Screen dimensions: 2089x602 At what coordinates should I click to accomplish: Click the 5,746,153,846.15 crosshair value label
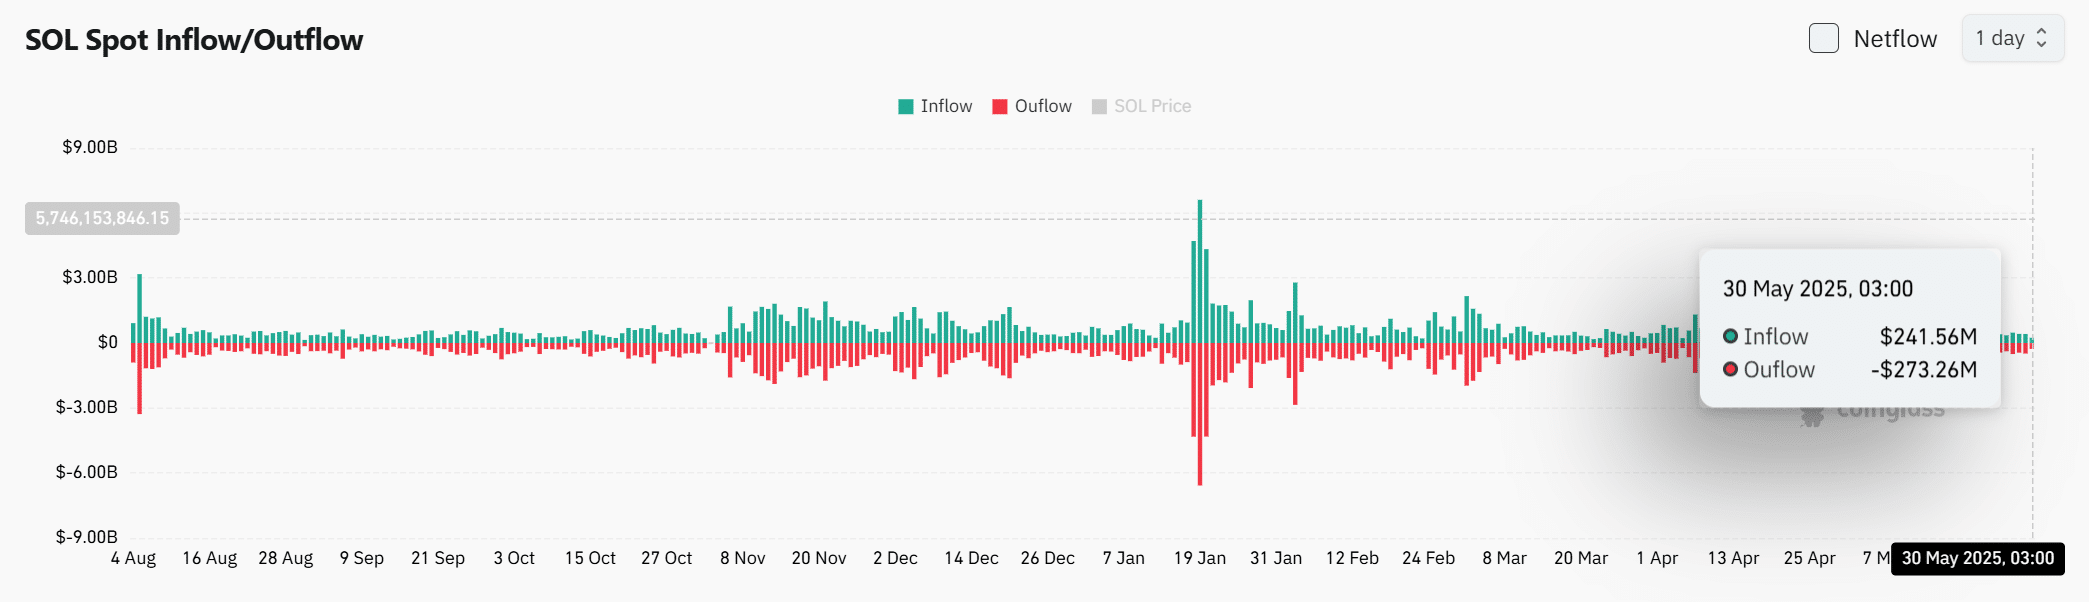[102, 218]
